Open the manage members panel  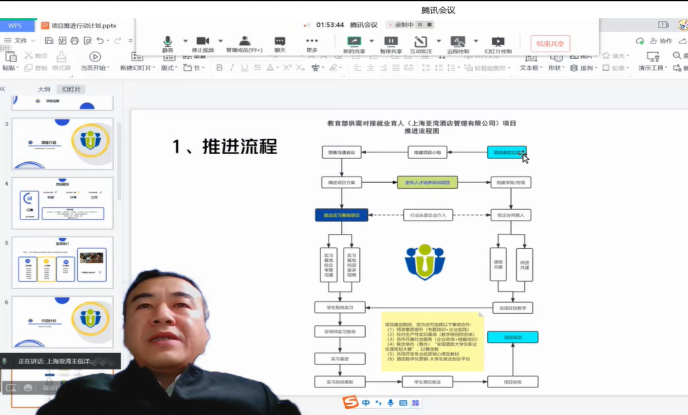244,41
